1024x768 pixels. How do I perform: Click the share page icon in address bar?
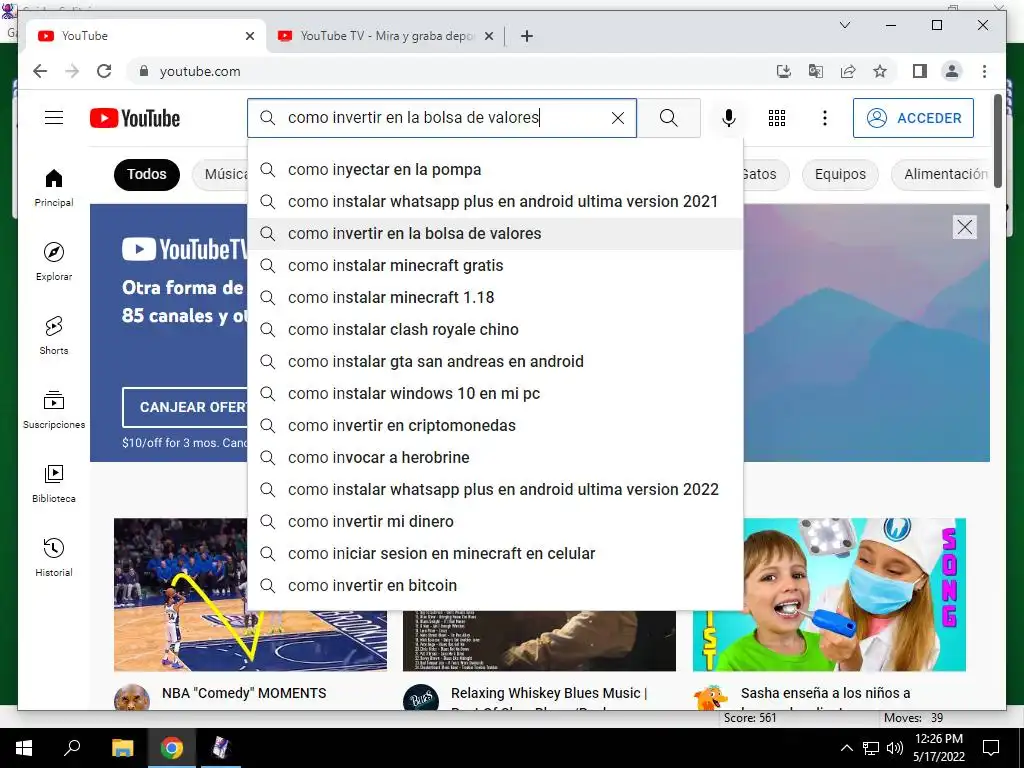(x=848, y=71)
